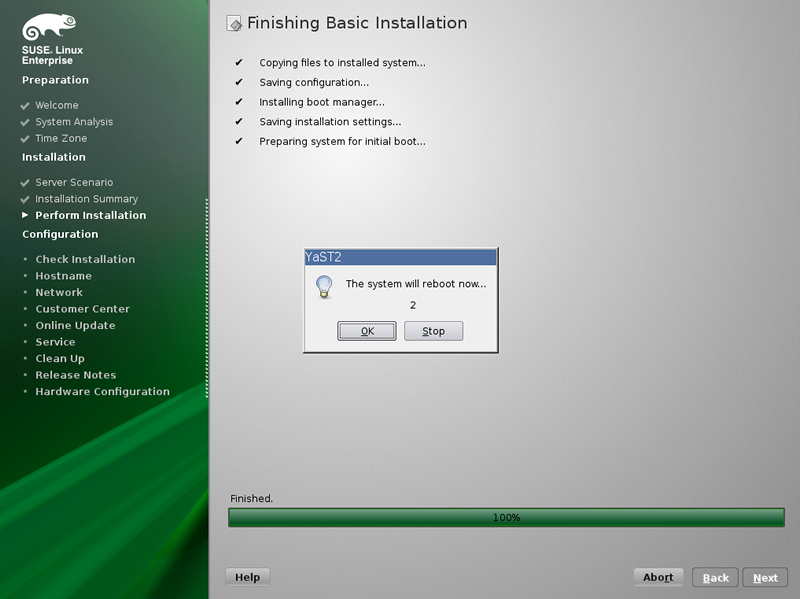This screenshot has width=800, height=599.
Task: Select Online Update step
Action: click(x=75, y=326)
